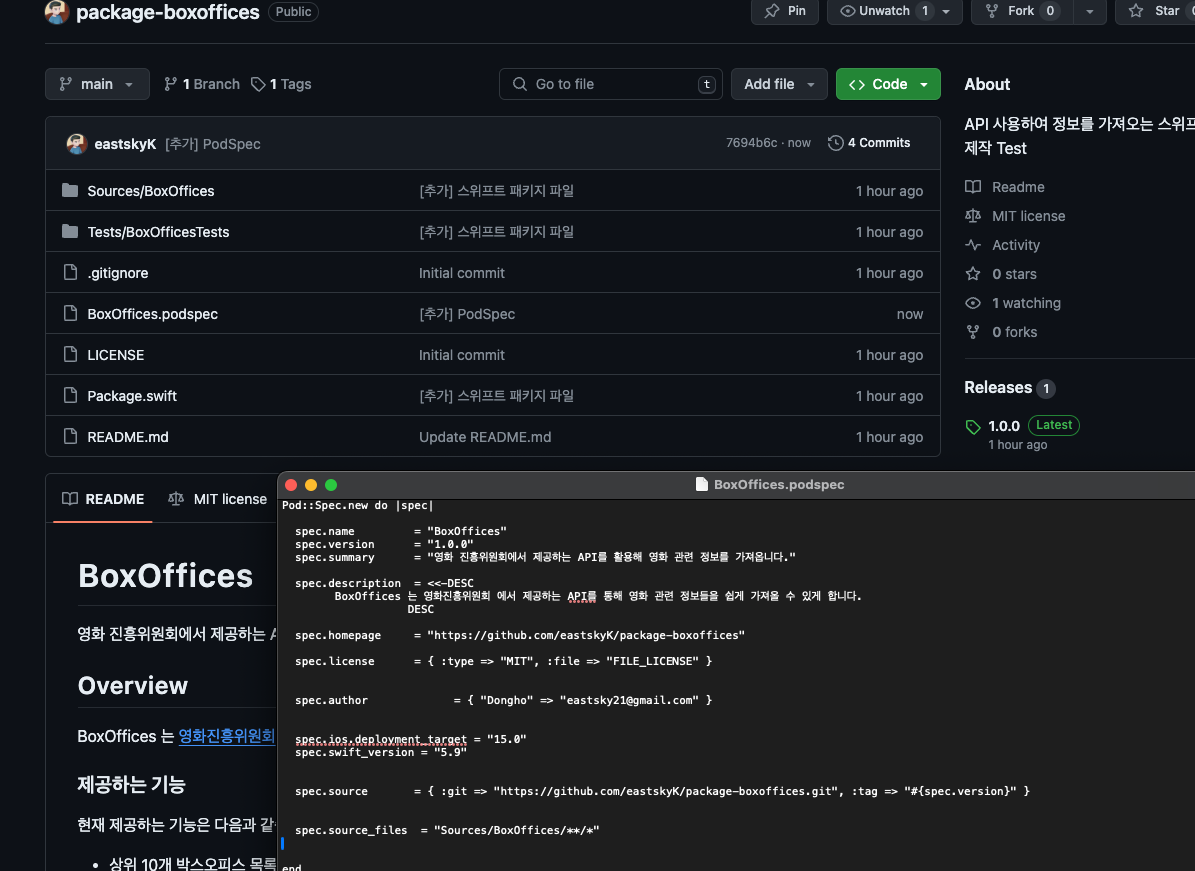Click the spec.homepage line in podspec editor
1195x871 pixels.
[x=520, y=636]
